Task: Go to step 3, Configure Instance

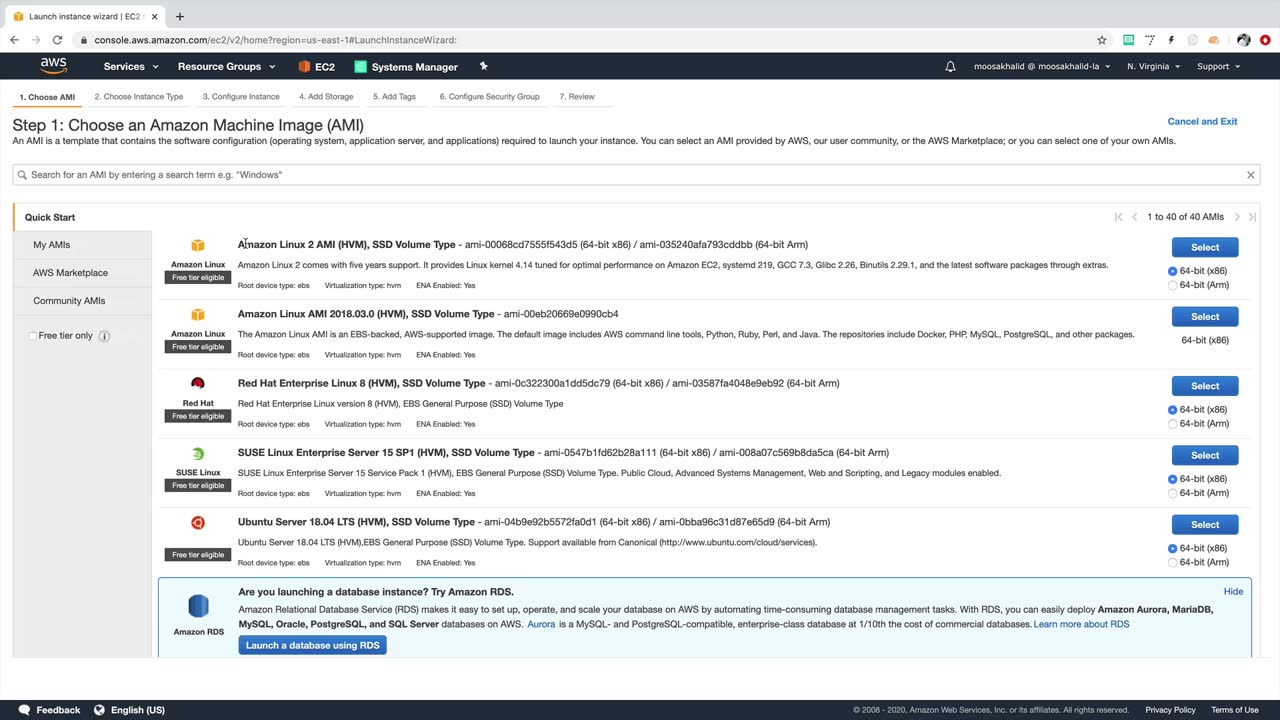Action: coord(241,97)
